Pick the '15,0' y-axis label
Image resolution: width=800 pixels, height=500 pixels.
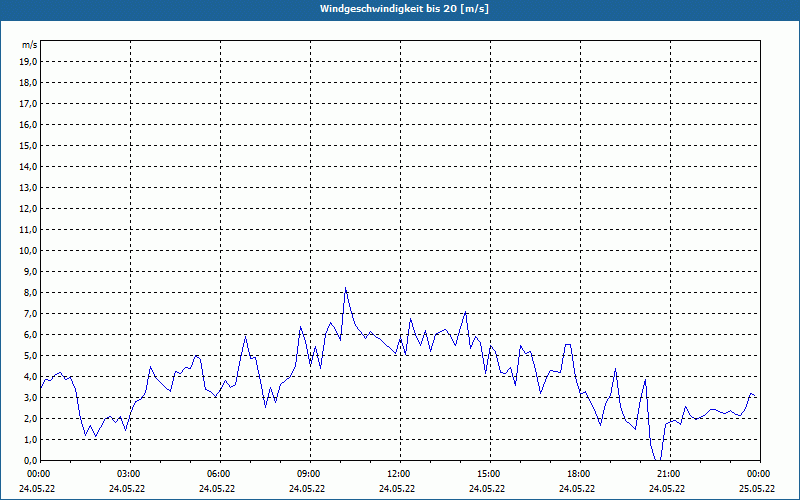28,145
